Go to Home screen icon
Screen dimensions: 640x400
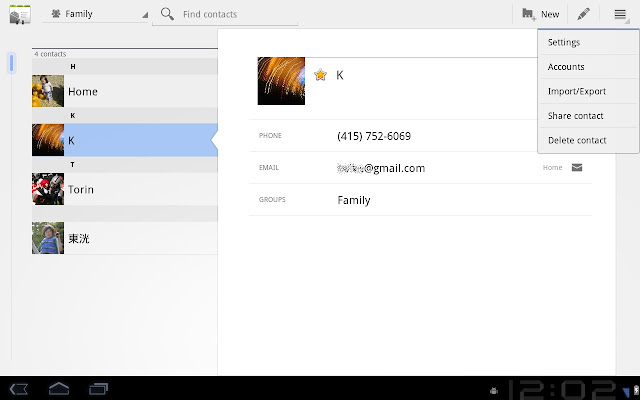point(59,389)
